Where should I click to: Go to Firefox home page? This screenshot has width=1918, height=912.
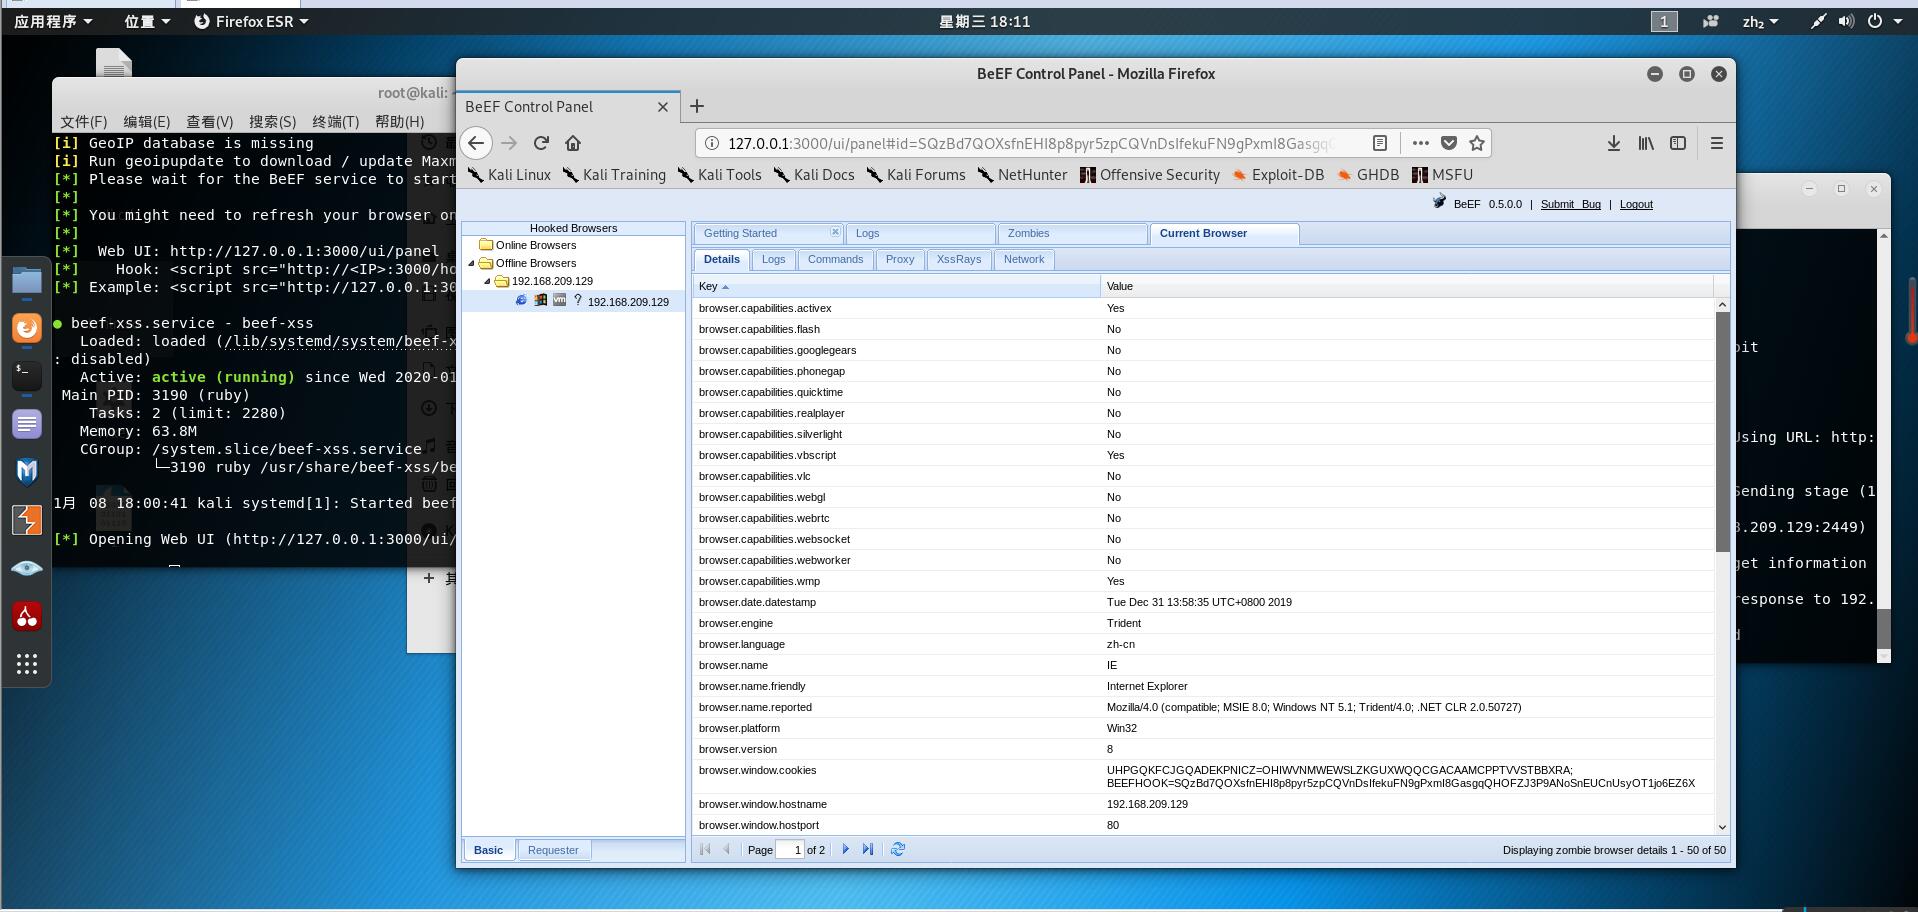pos(573,143)
